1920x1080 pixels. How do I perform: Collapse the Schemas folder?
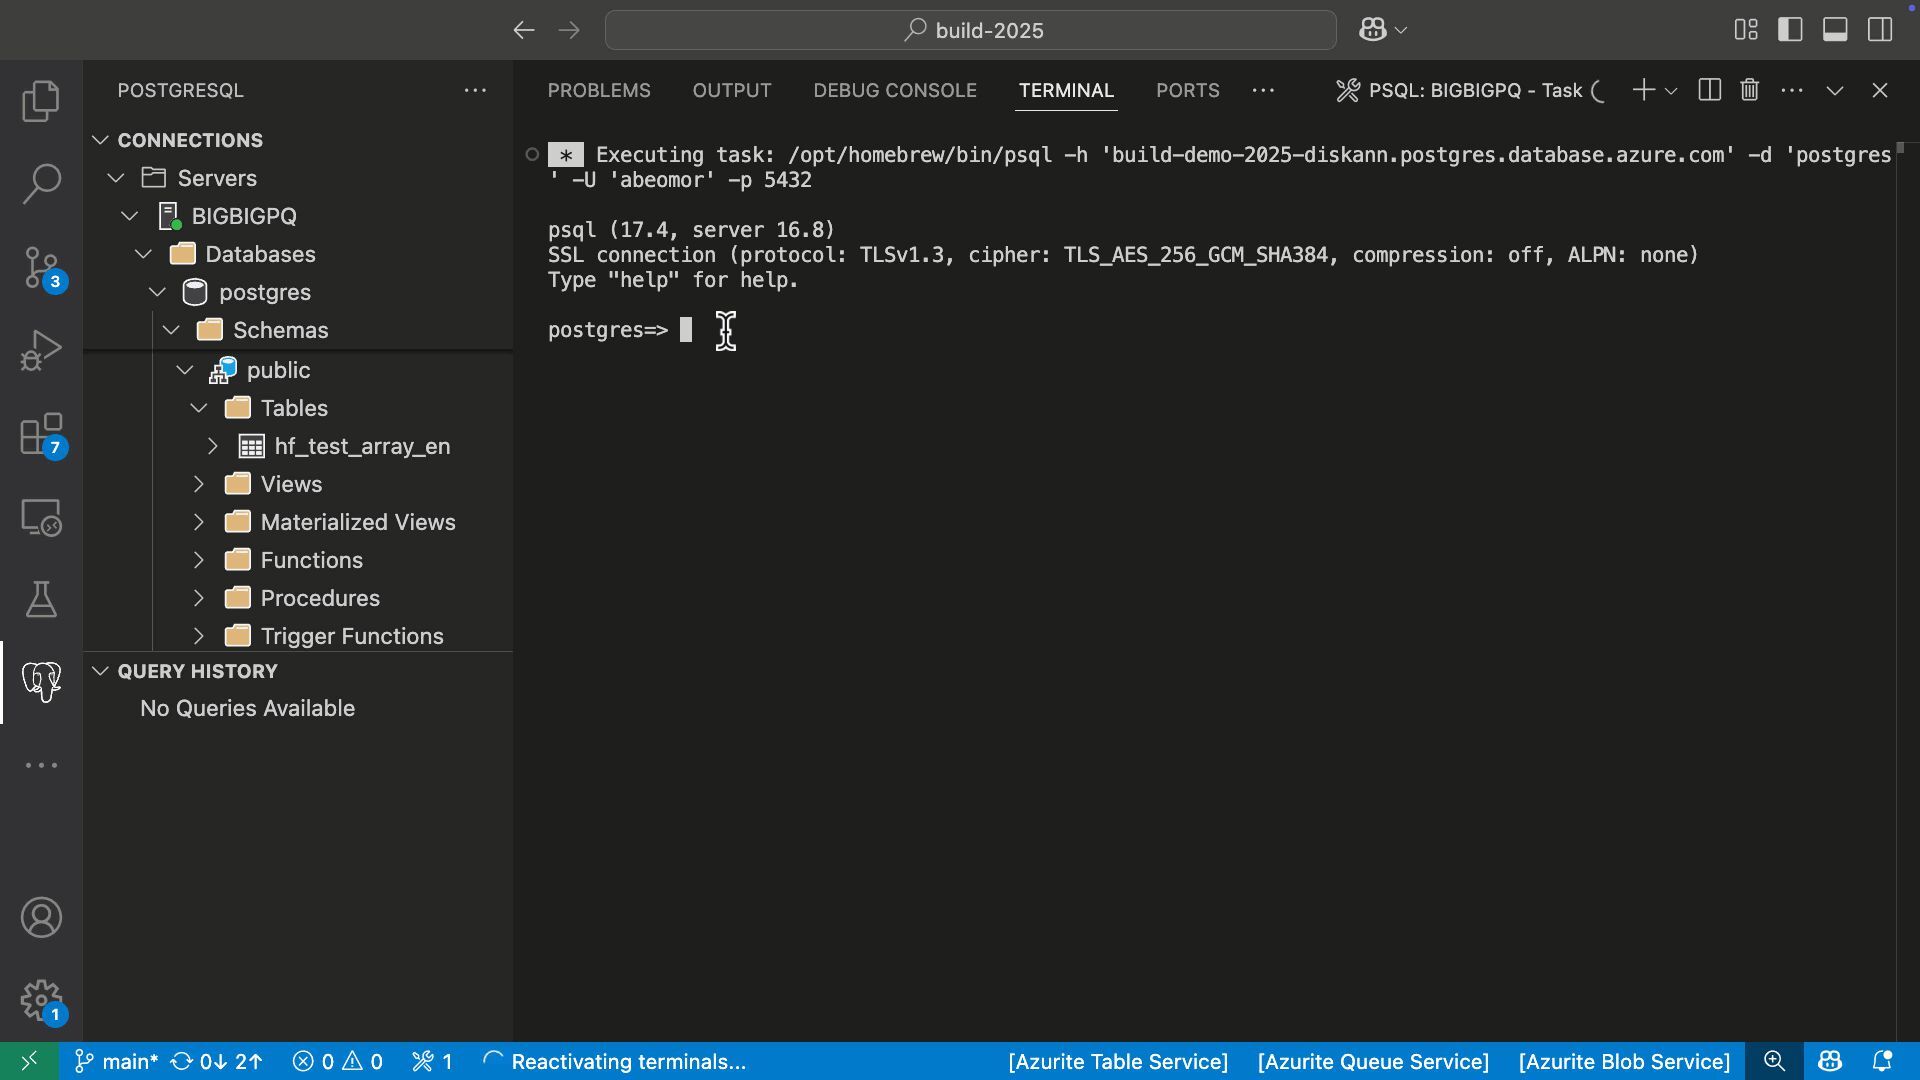coord(172,330)
